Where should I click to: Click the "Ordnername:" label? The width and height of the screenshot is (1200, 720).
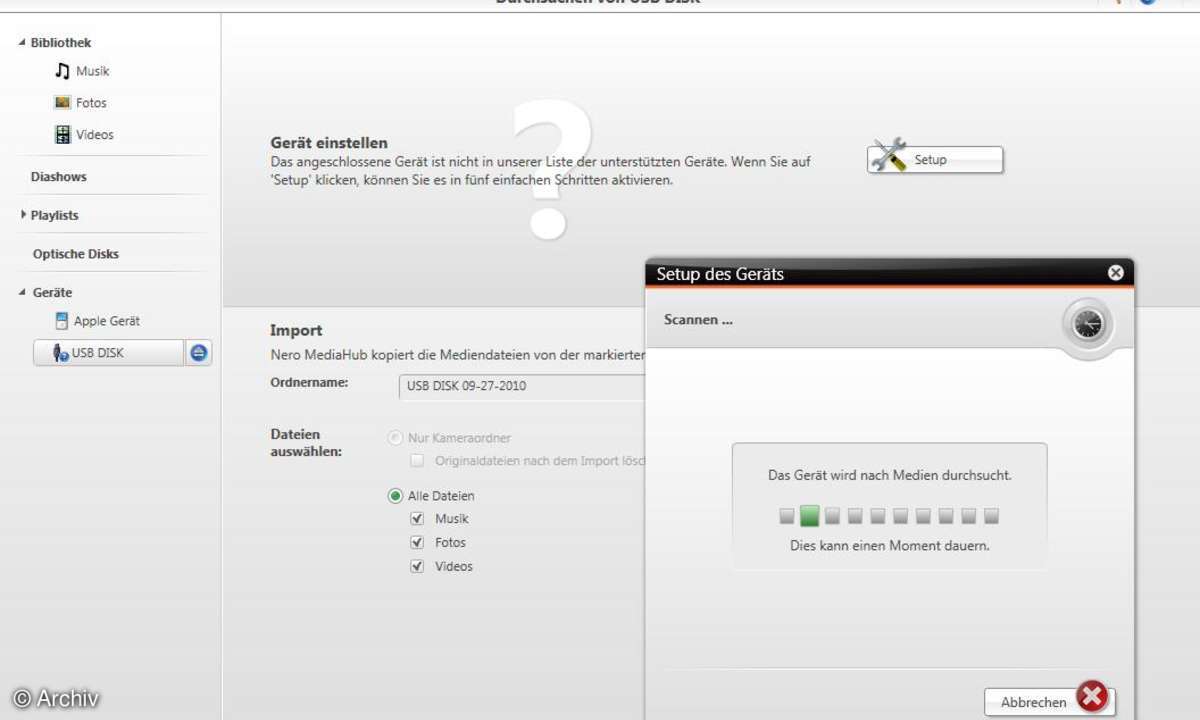(309, 382)
